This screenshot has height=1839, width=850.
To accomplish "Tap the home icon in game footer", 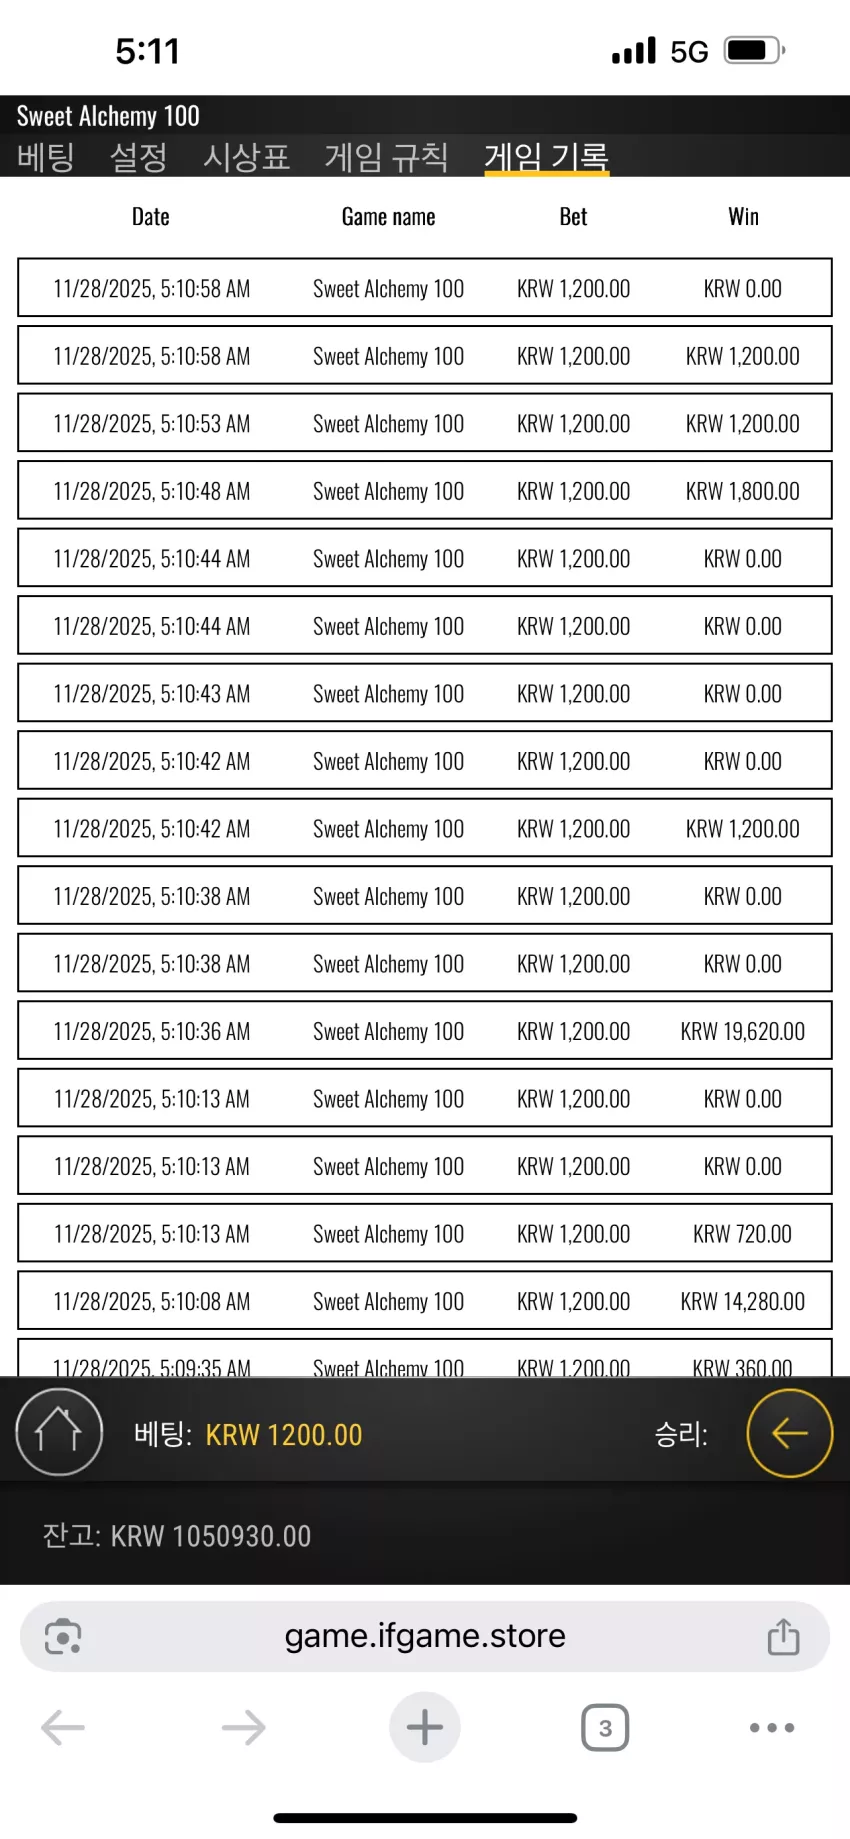I will [x=59, y=1432].
